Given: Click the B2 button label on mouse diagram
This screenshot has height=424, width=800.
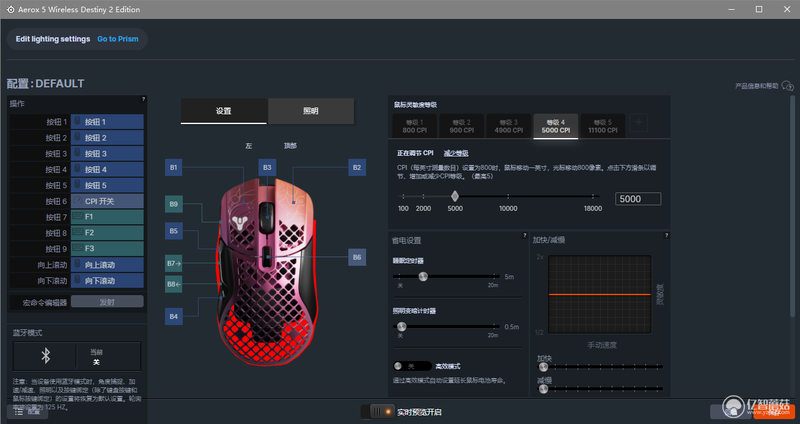Looking at the screenshot, I should pos(357,167).
